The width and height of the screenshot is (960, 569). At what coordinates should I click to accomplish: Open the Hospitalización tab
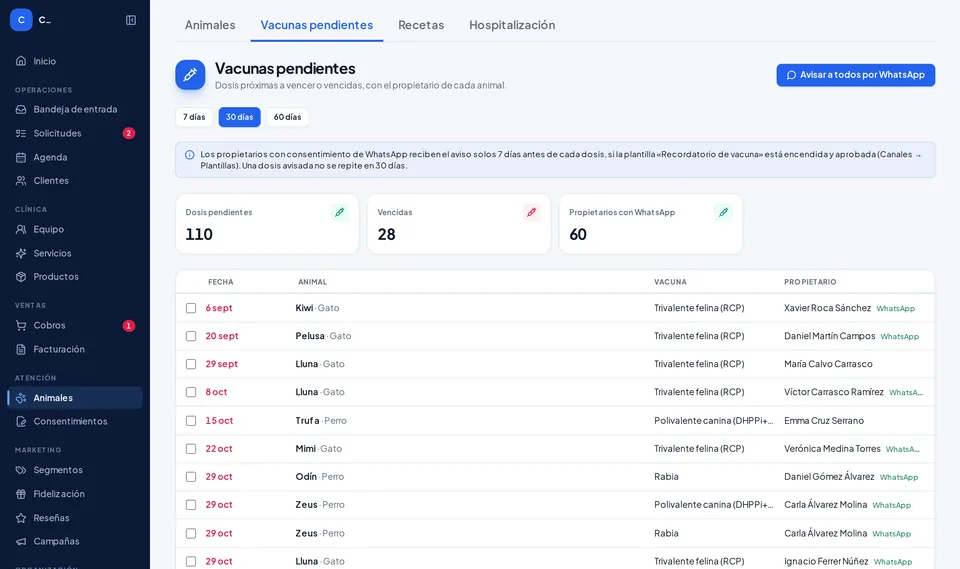click(512, 25)
